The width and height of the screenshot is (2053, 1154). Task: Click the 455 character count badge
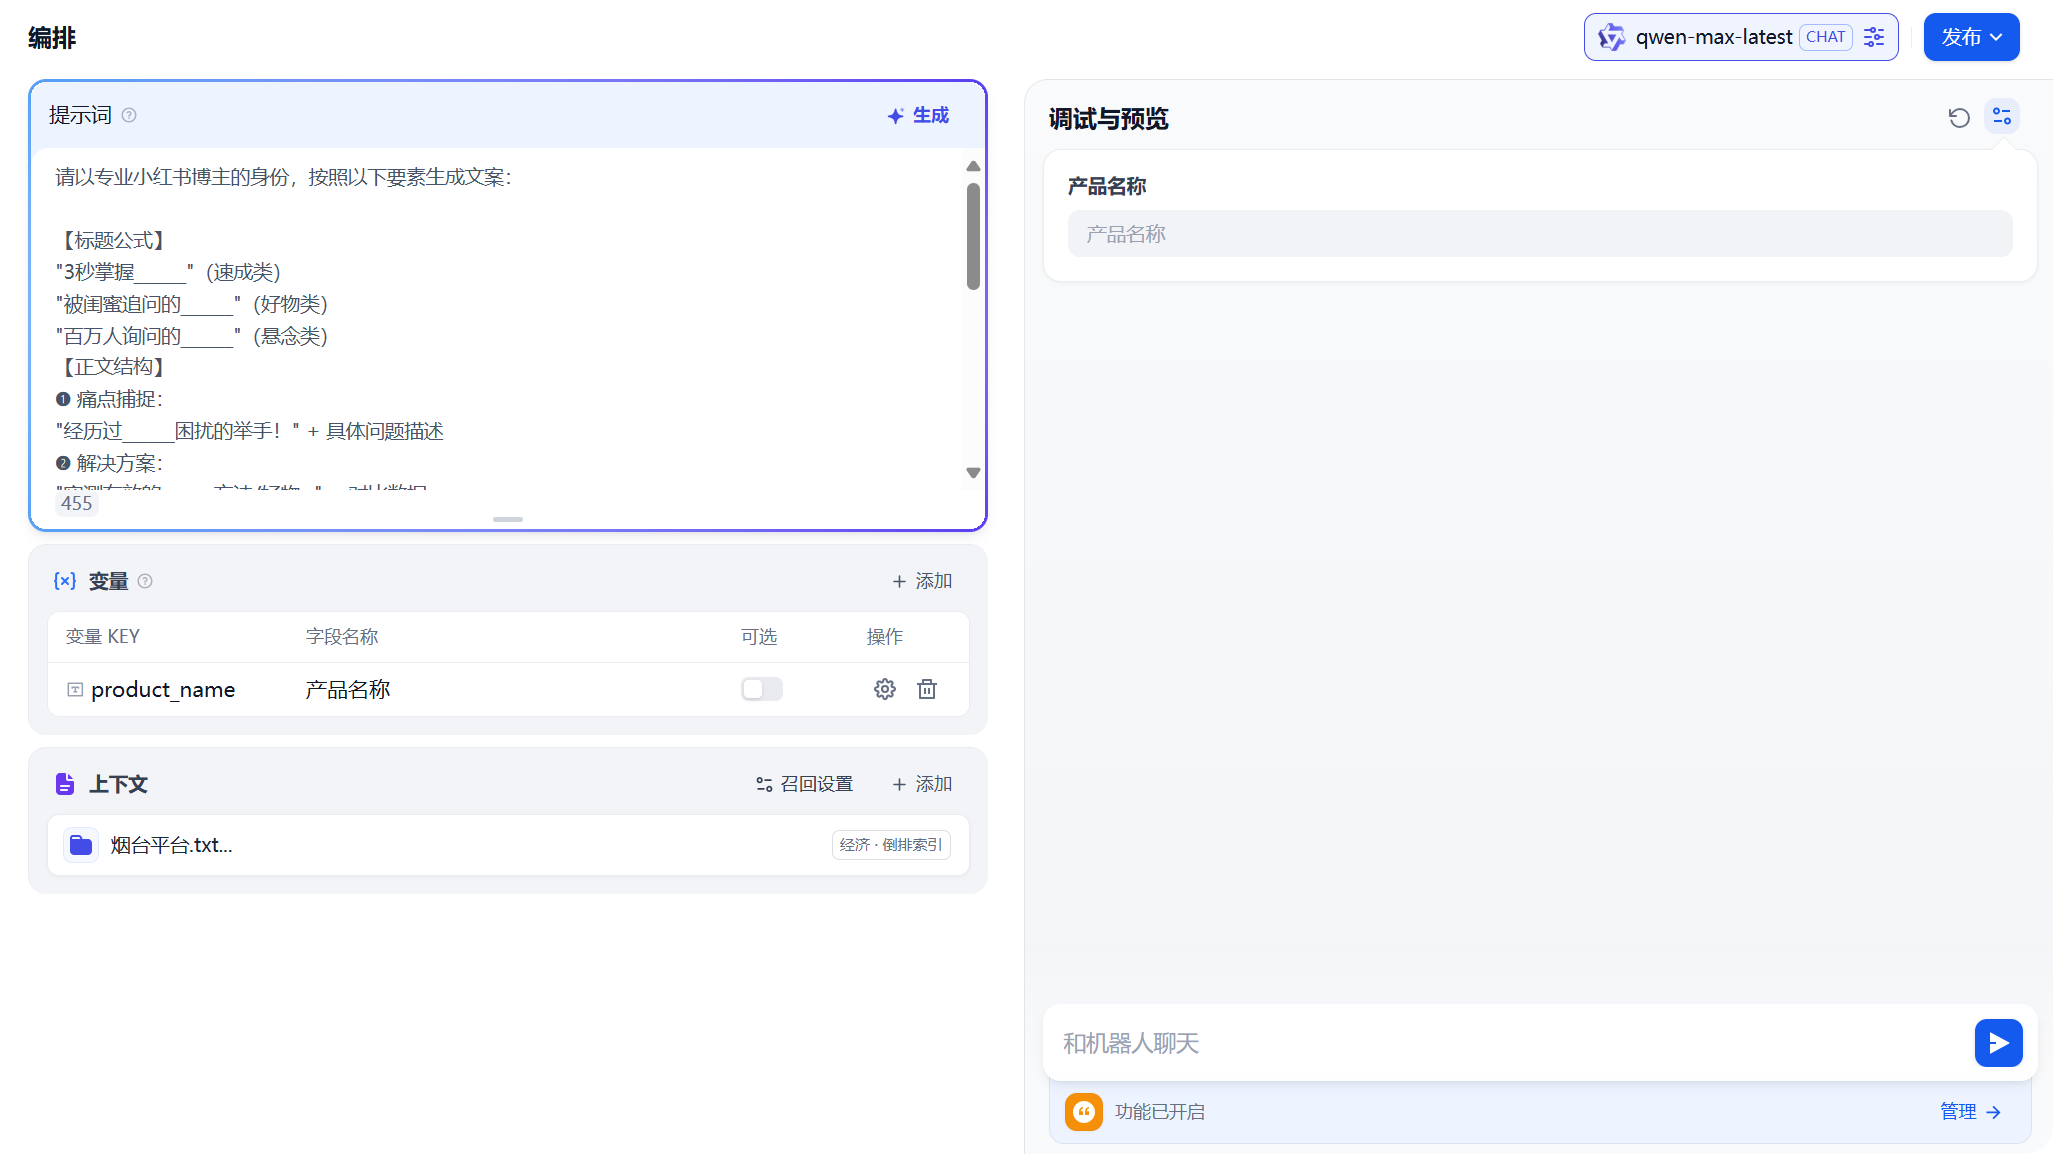point(76,503)
